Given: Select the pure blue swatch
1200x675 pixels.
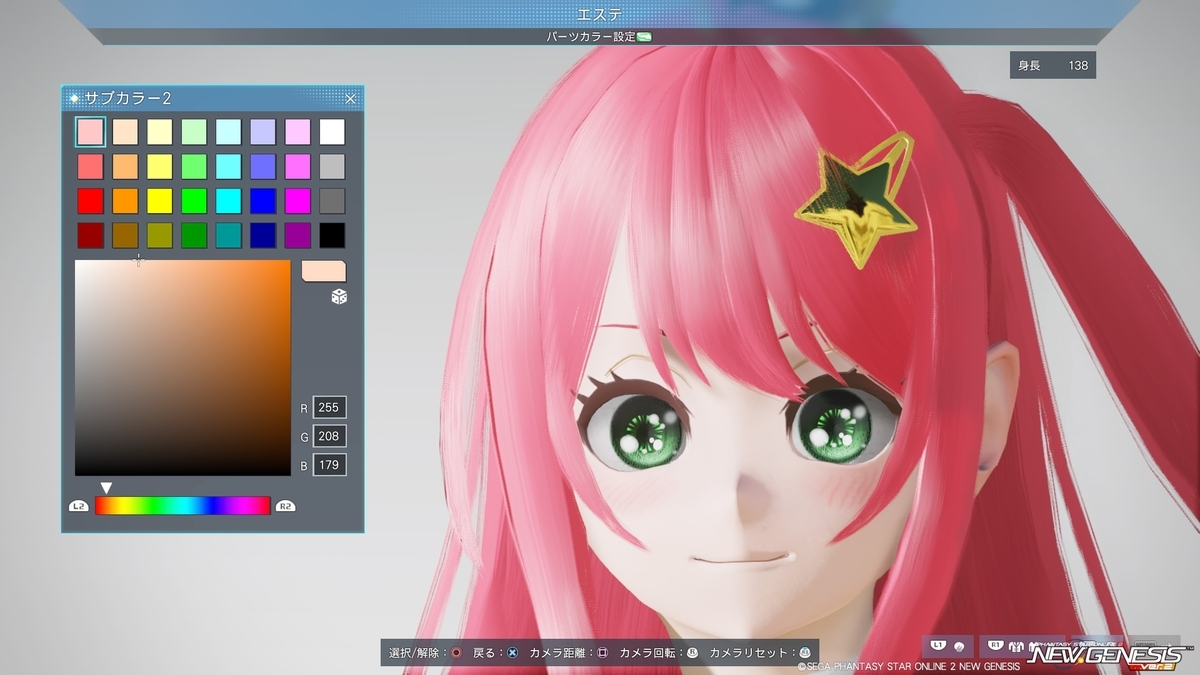Looking at the screenshot, I should (263, 201).
